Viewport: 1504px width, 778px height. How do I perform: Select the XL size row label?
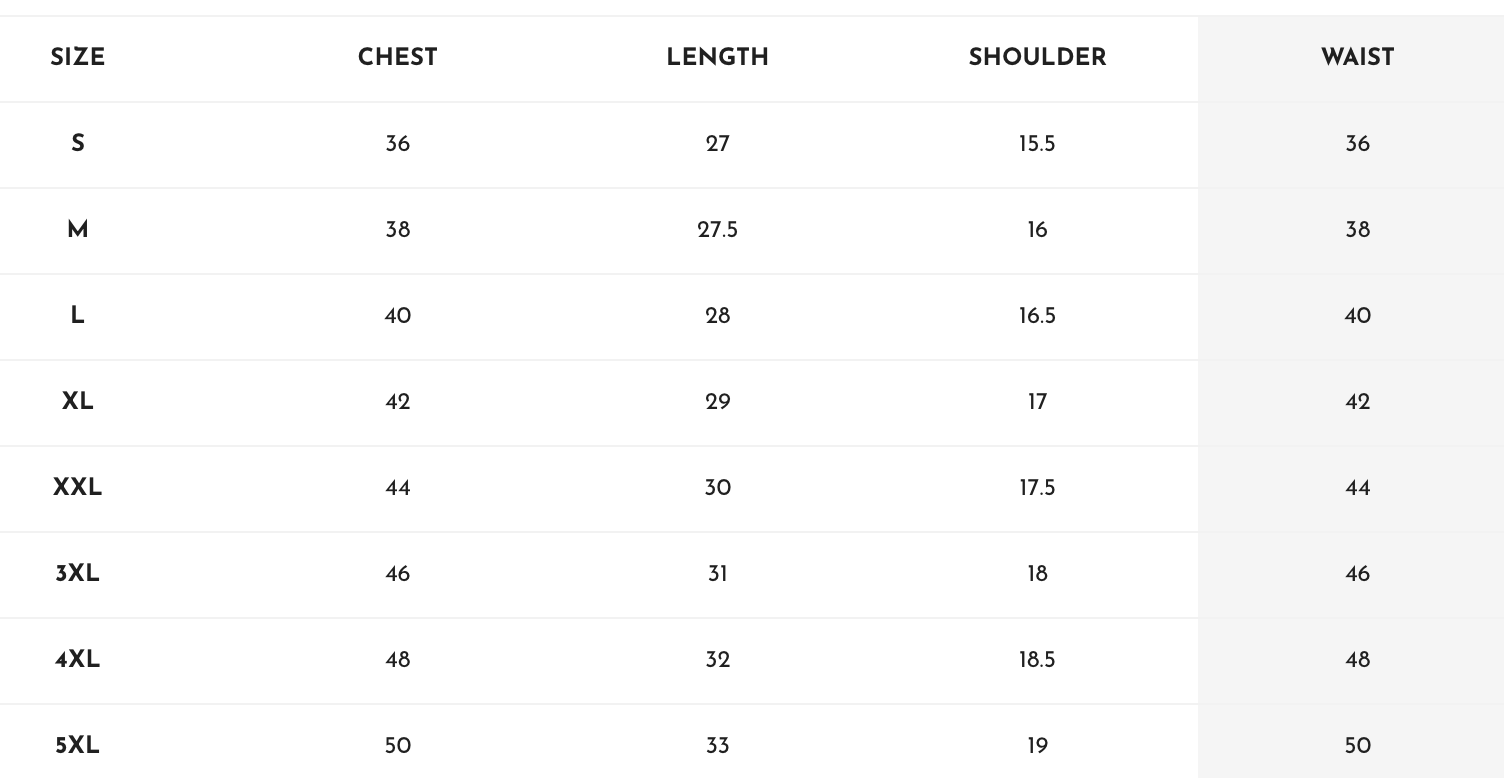(x=78, y=402)
